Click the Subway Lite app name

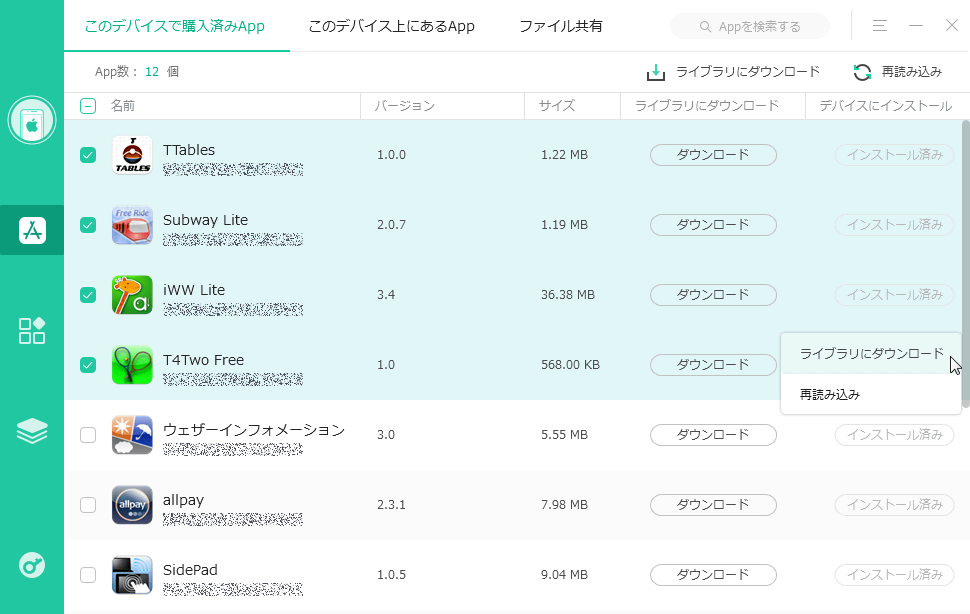(205, 220)
